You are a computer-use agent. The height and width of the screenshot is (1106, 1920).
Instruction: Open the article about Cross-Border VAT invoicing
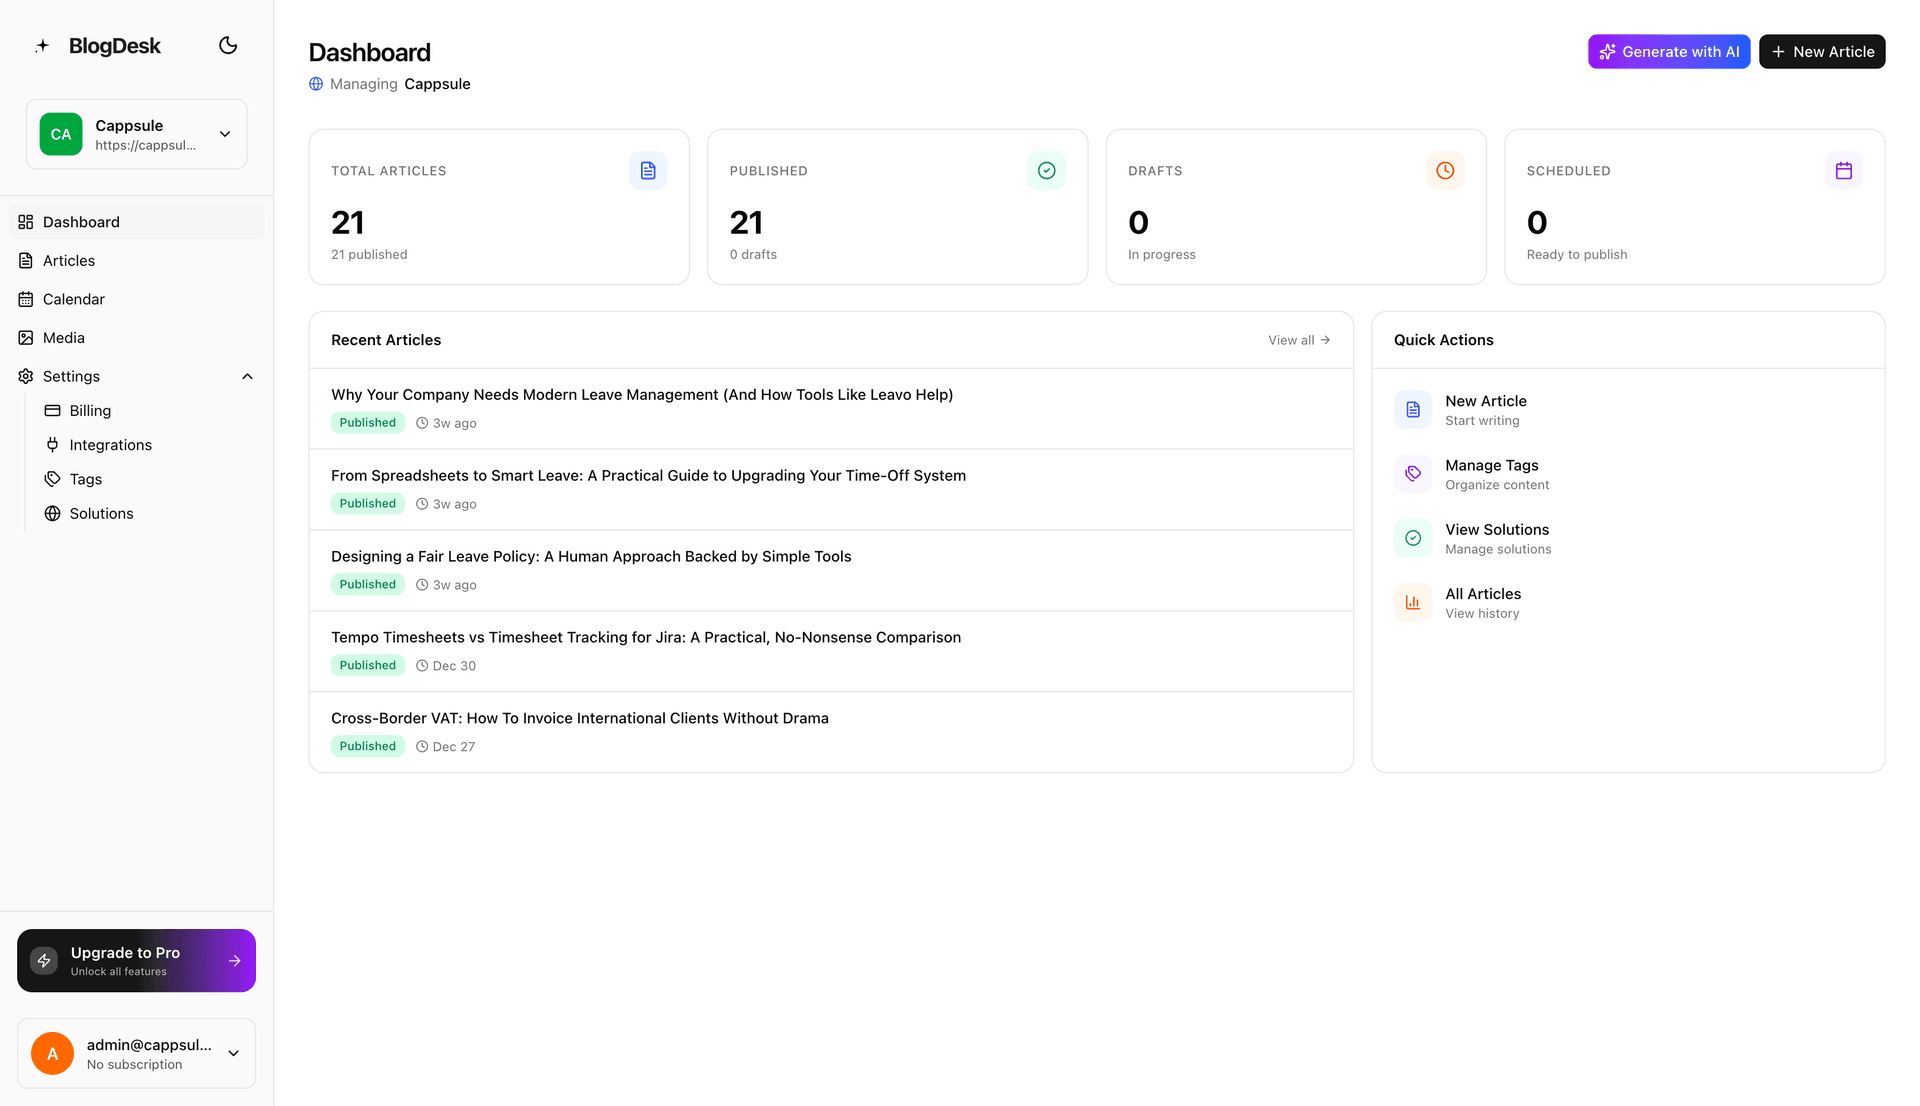coord(580,717)
